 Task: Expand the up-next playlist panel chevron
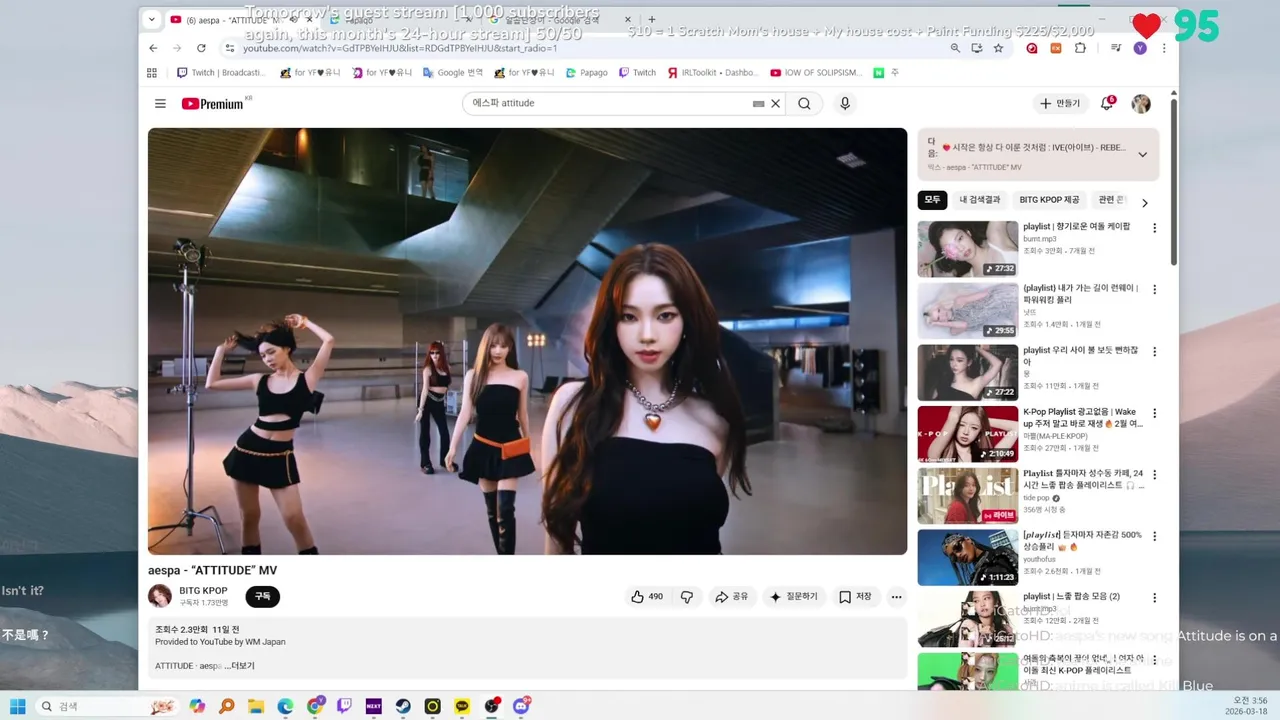click(1142, 155)
